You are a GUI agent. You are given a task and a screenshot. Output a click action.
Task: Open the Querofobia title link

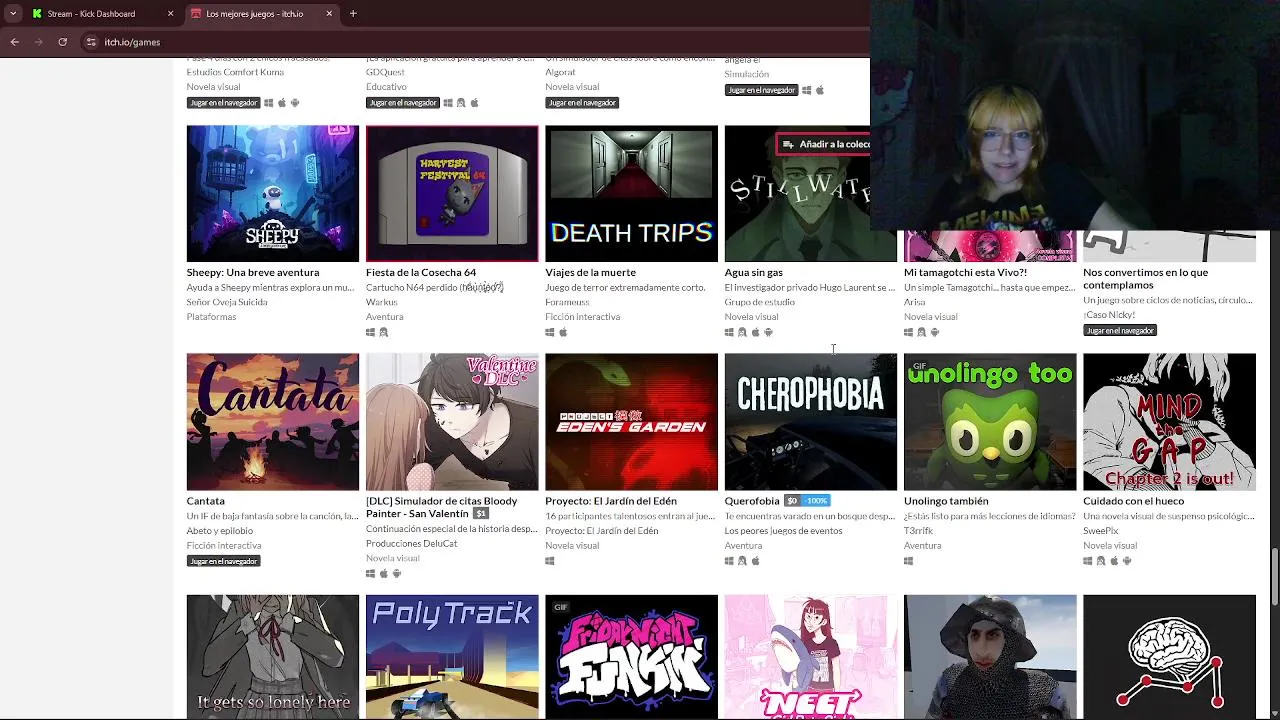[752, 501]
